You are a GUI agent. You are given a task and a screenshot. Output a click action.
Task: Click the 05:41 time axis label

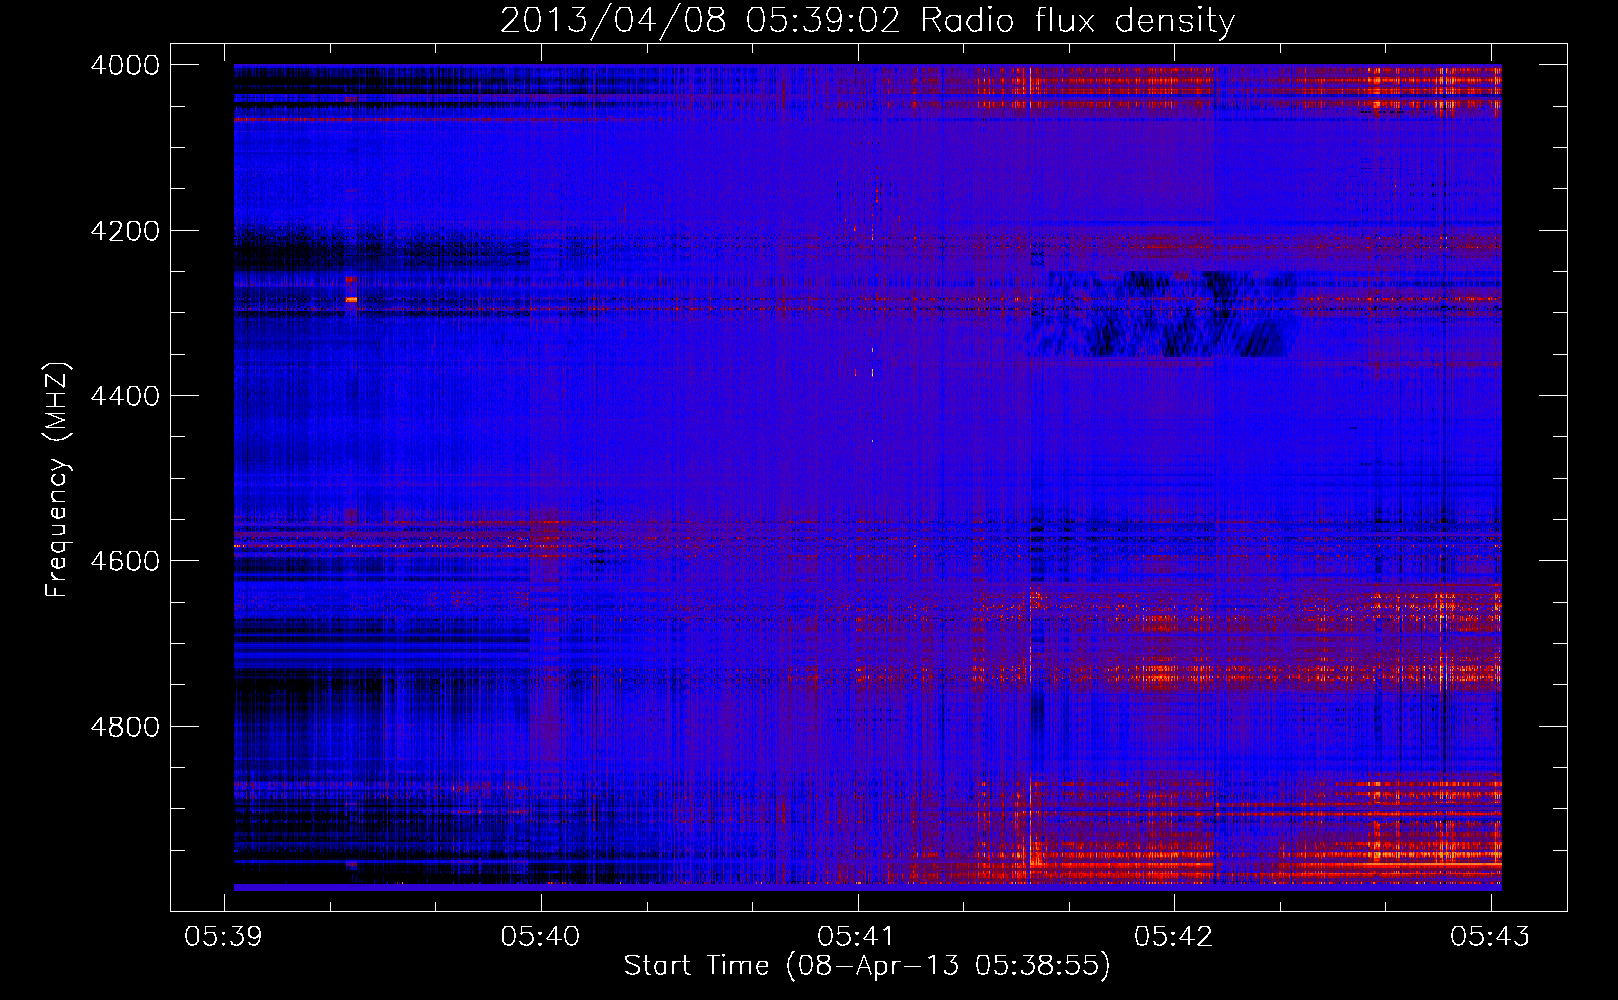[857, 936]
